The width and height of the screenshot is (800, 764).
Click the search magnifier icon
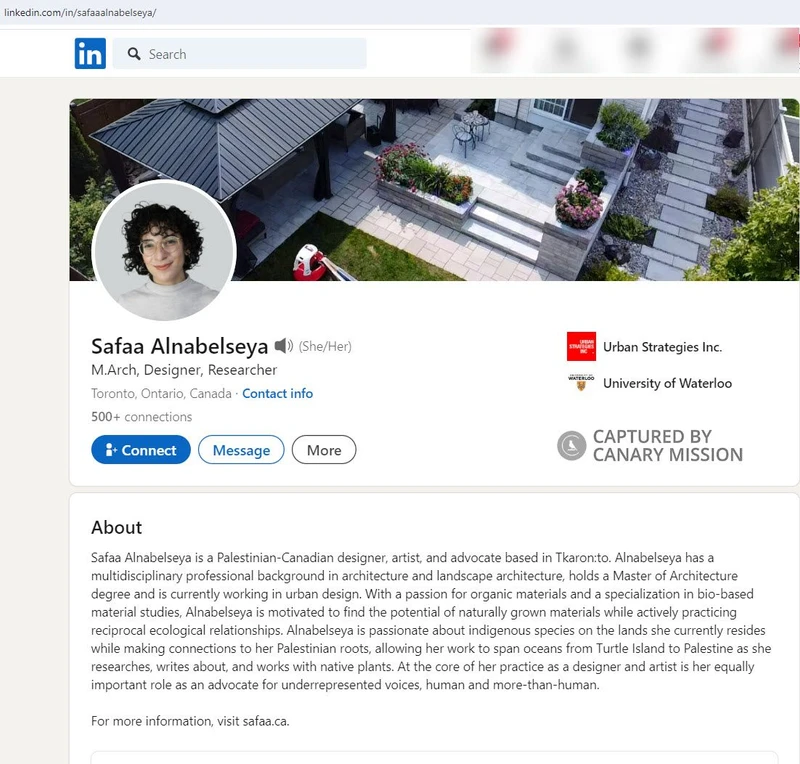134,54
